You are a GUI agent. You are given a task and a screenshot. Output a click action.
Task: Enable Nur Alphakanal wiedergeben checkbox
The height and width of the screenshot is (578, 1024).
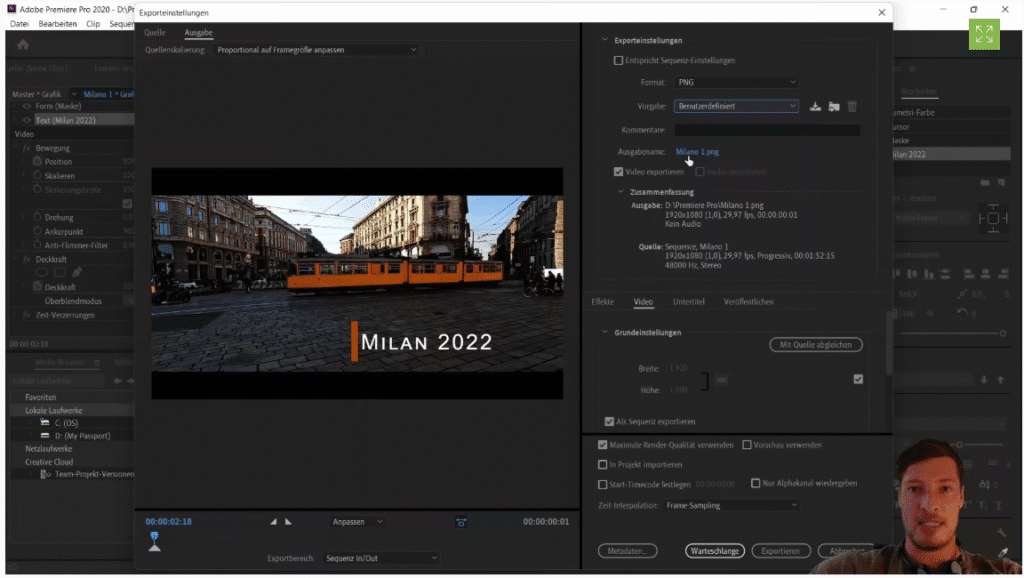756,483
